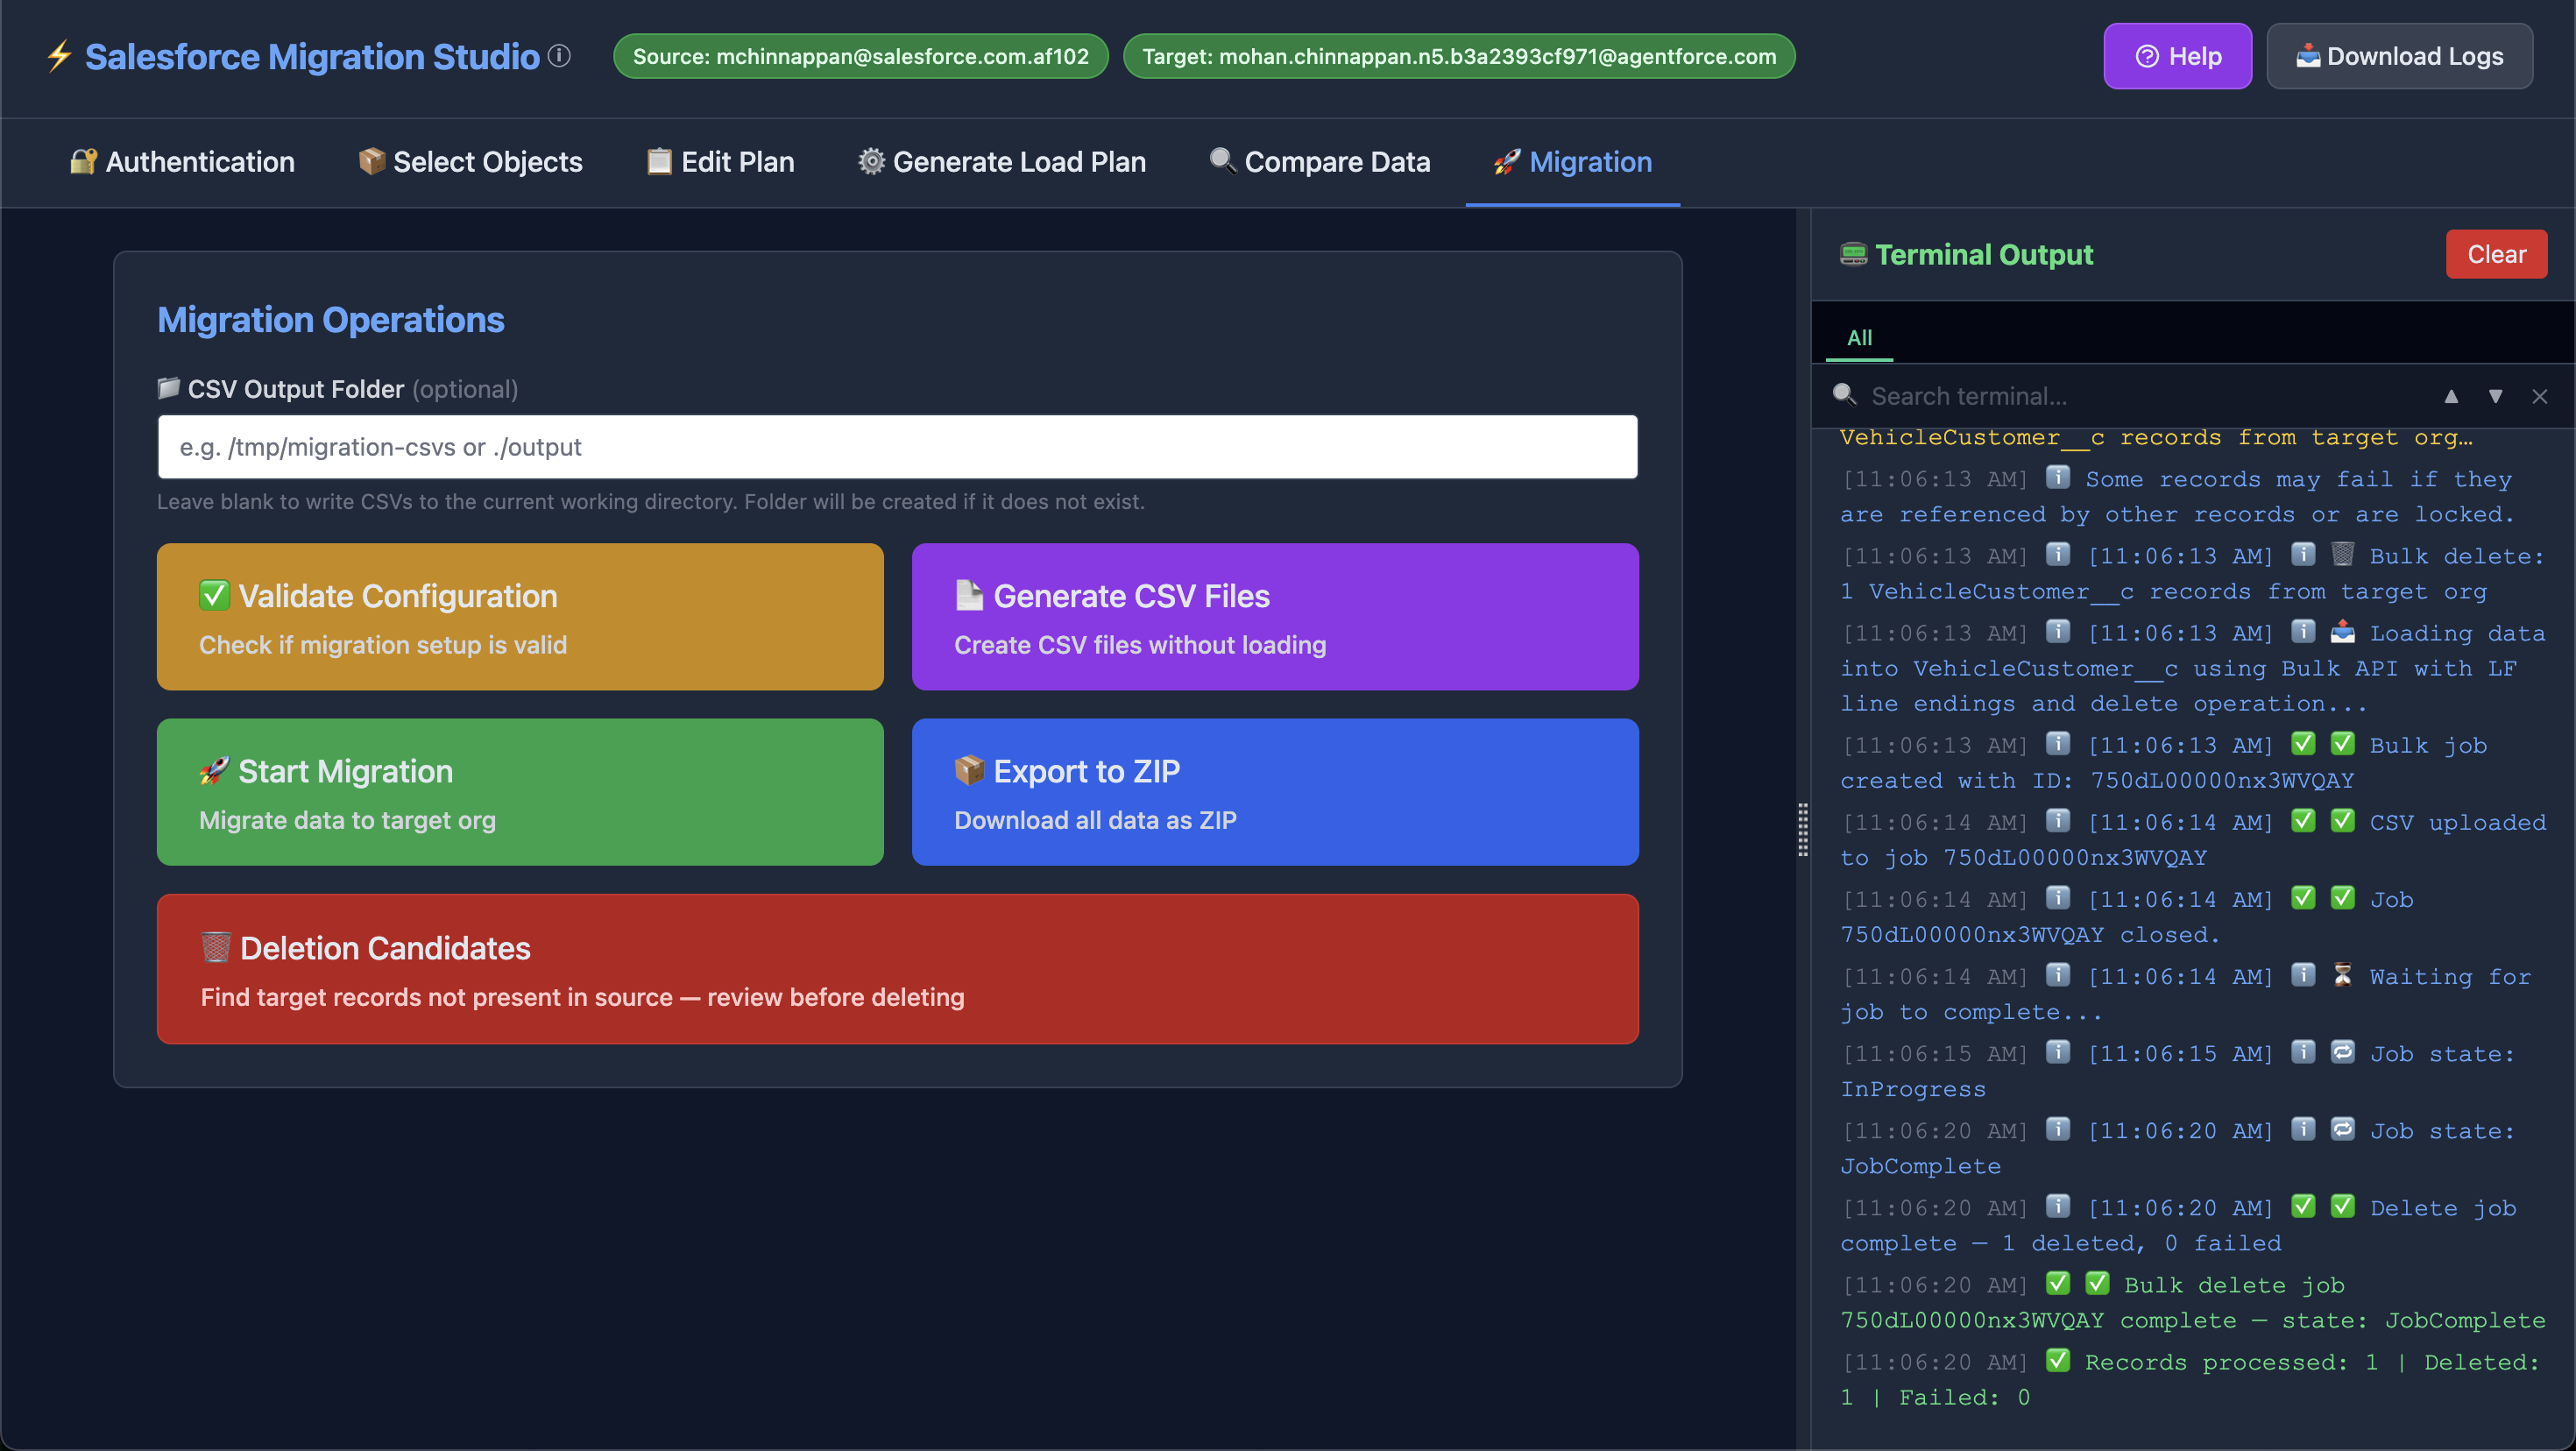The image size is (2576, 1451).
Task: Click the clipboard icon on Edit Plan tab
Action: tap(659, 161)
